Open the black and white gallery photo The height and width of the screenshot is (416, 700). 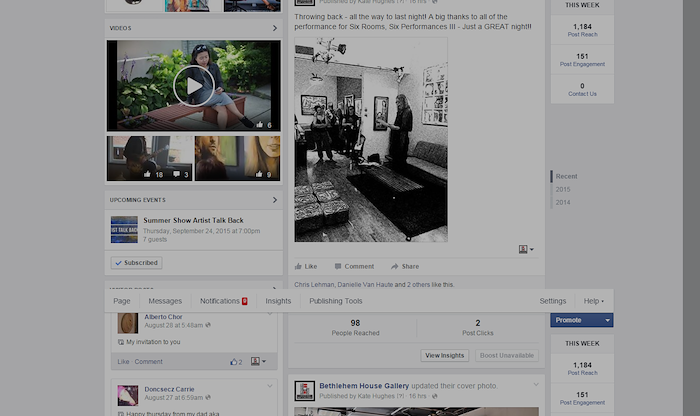(371, 140)
